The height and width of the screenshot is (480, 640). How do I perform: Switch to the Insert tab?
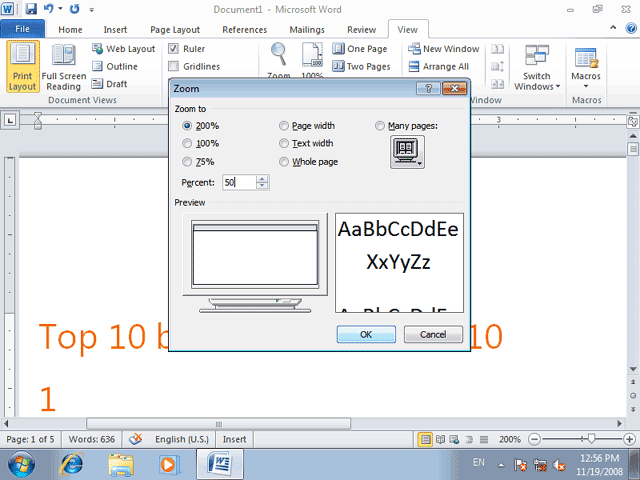(115, 30)
